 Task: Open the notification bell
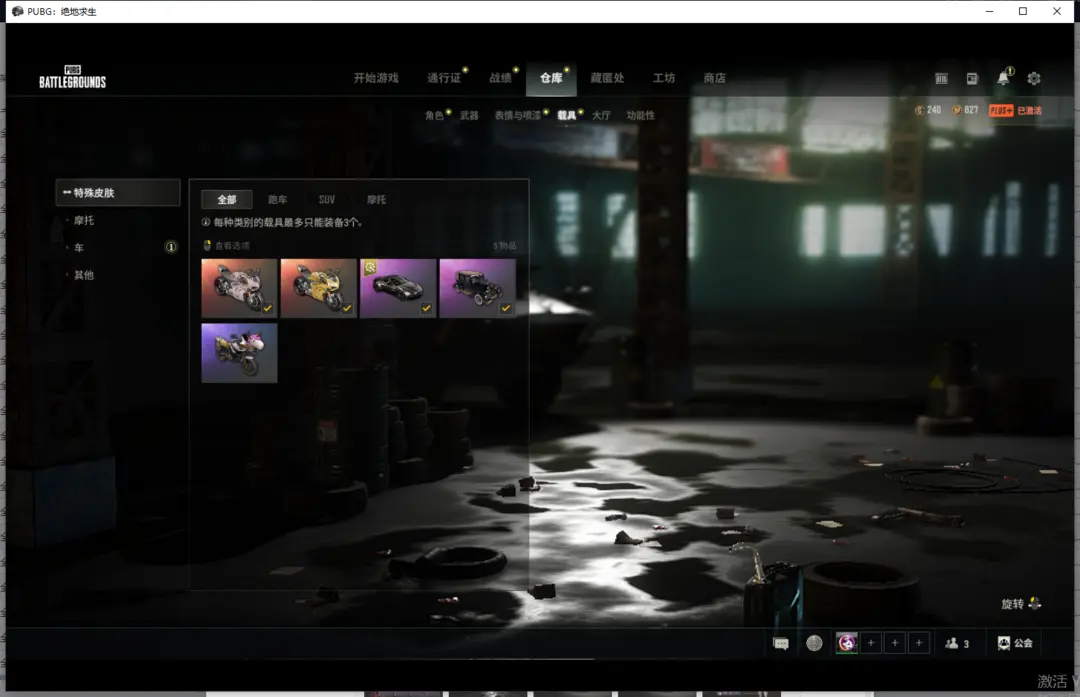1004,78
